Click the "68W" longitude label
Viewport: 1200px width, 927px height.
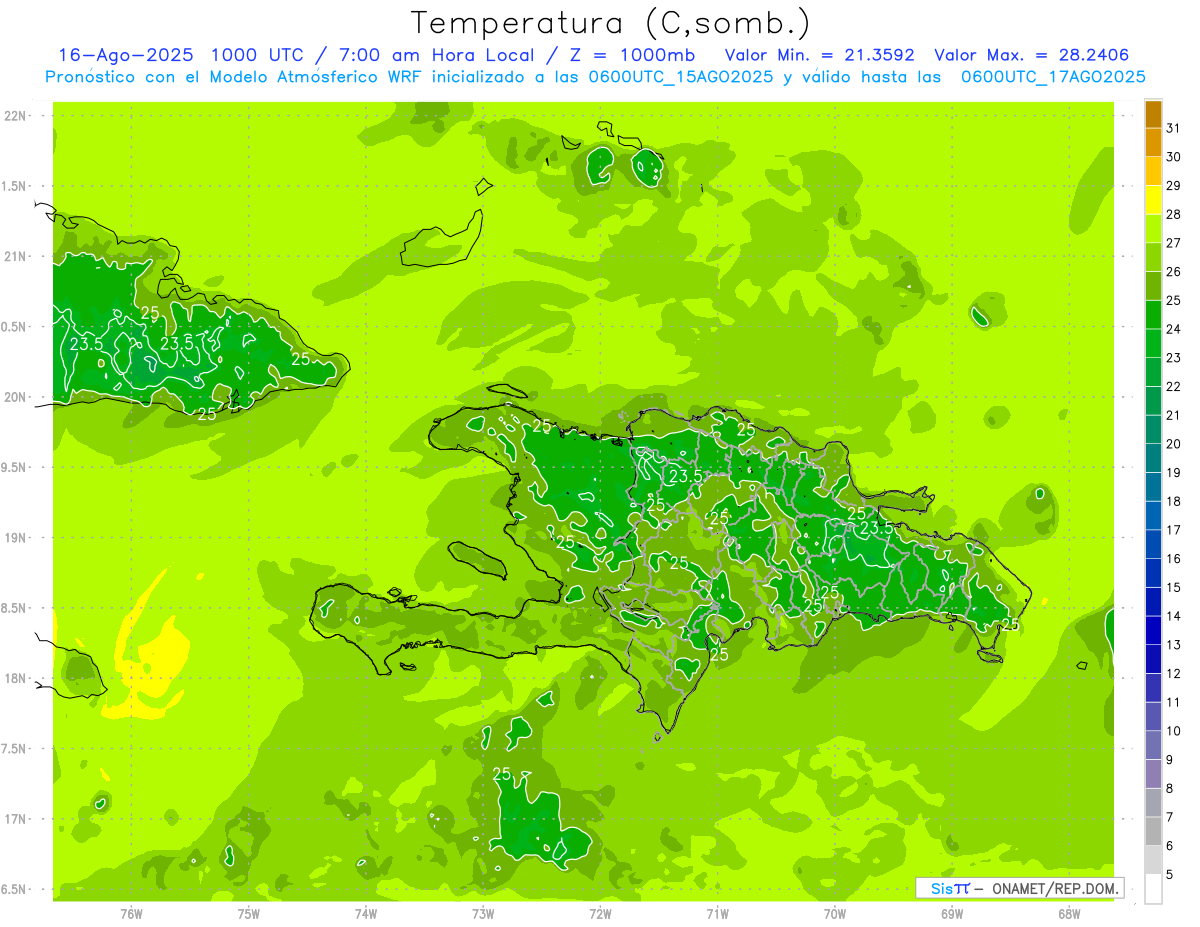pos(1069,914)
